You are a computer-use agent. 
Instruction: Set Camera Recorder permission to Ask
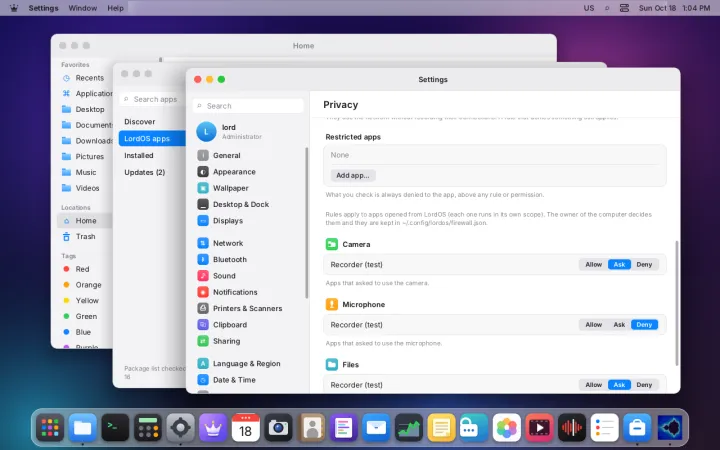619,264
